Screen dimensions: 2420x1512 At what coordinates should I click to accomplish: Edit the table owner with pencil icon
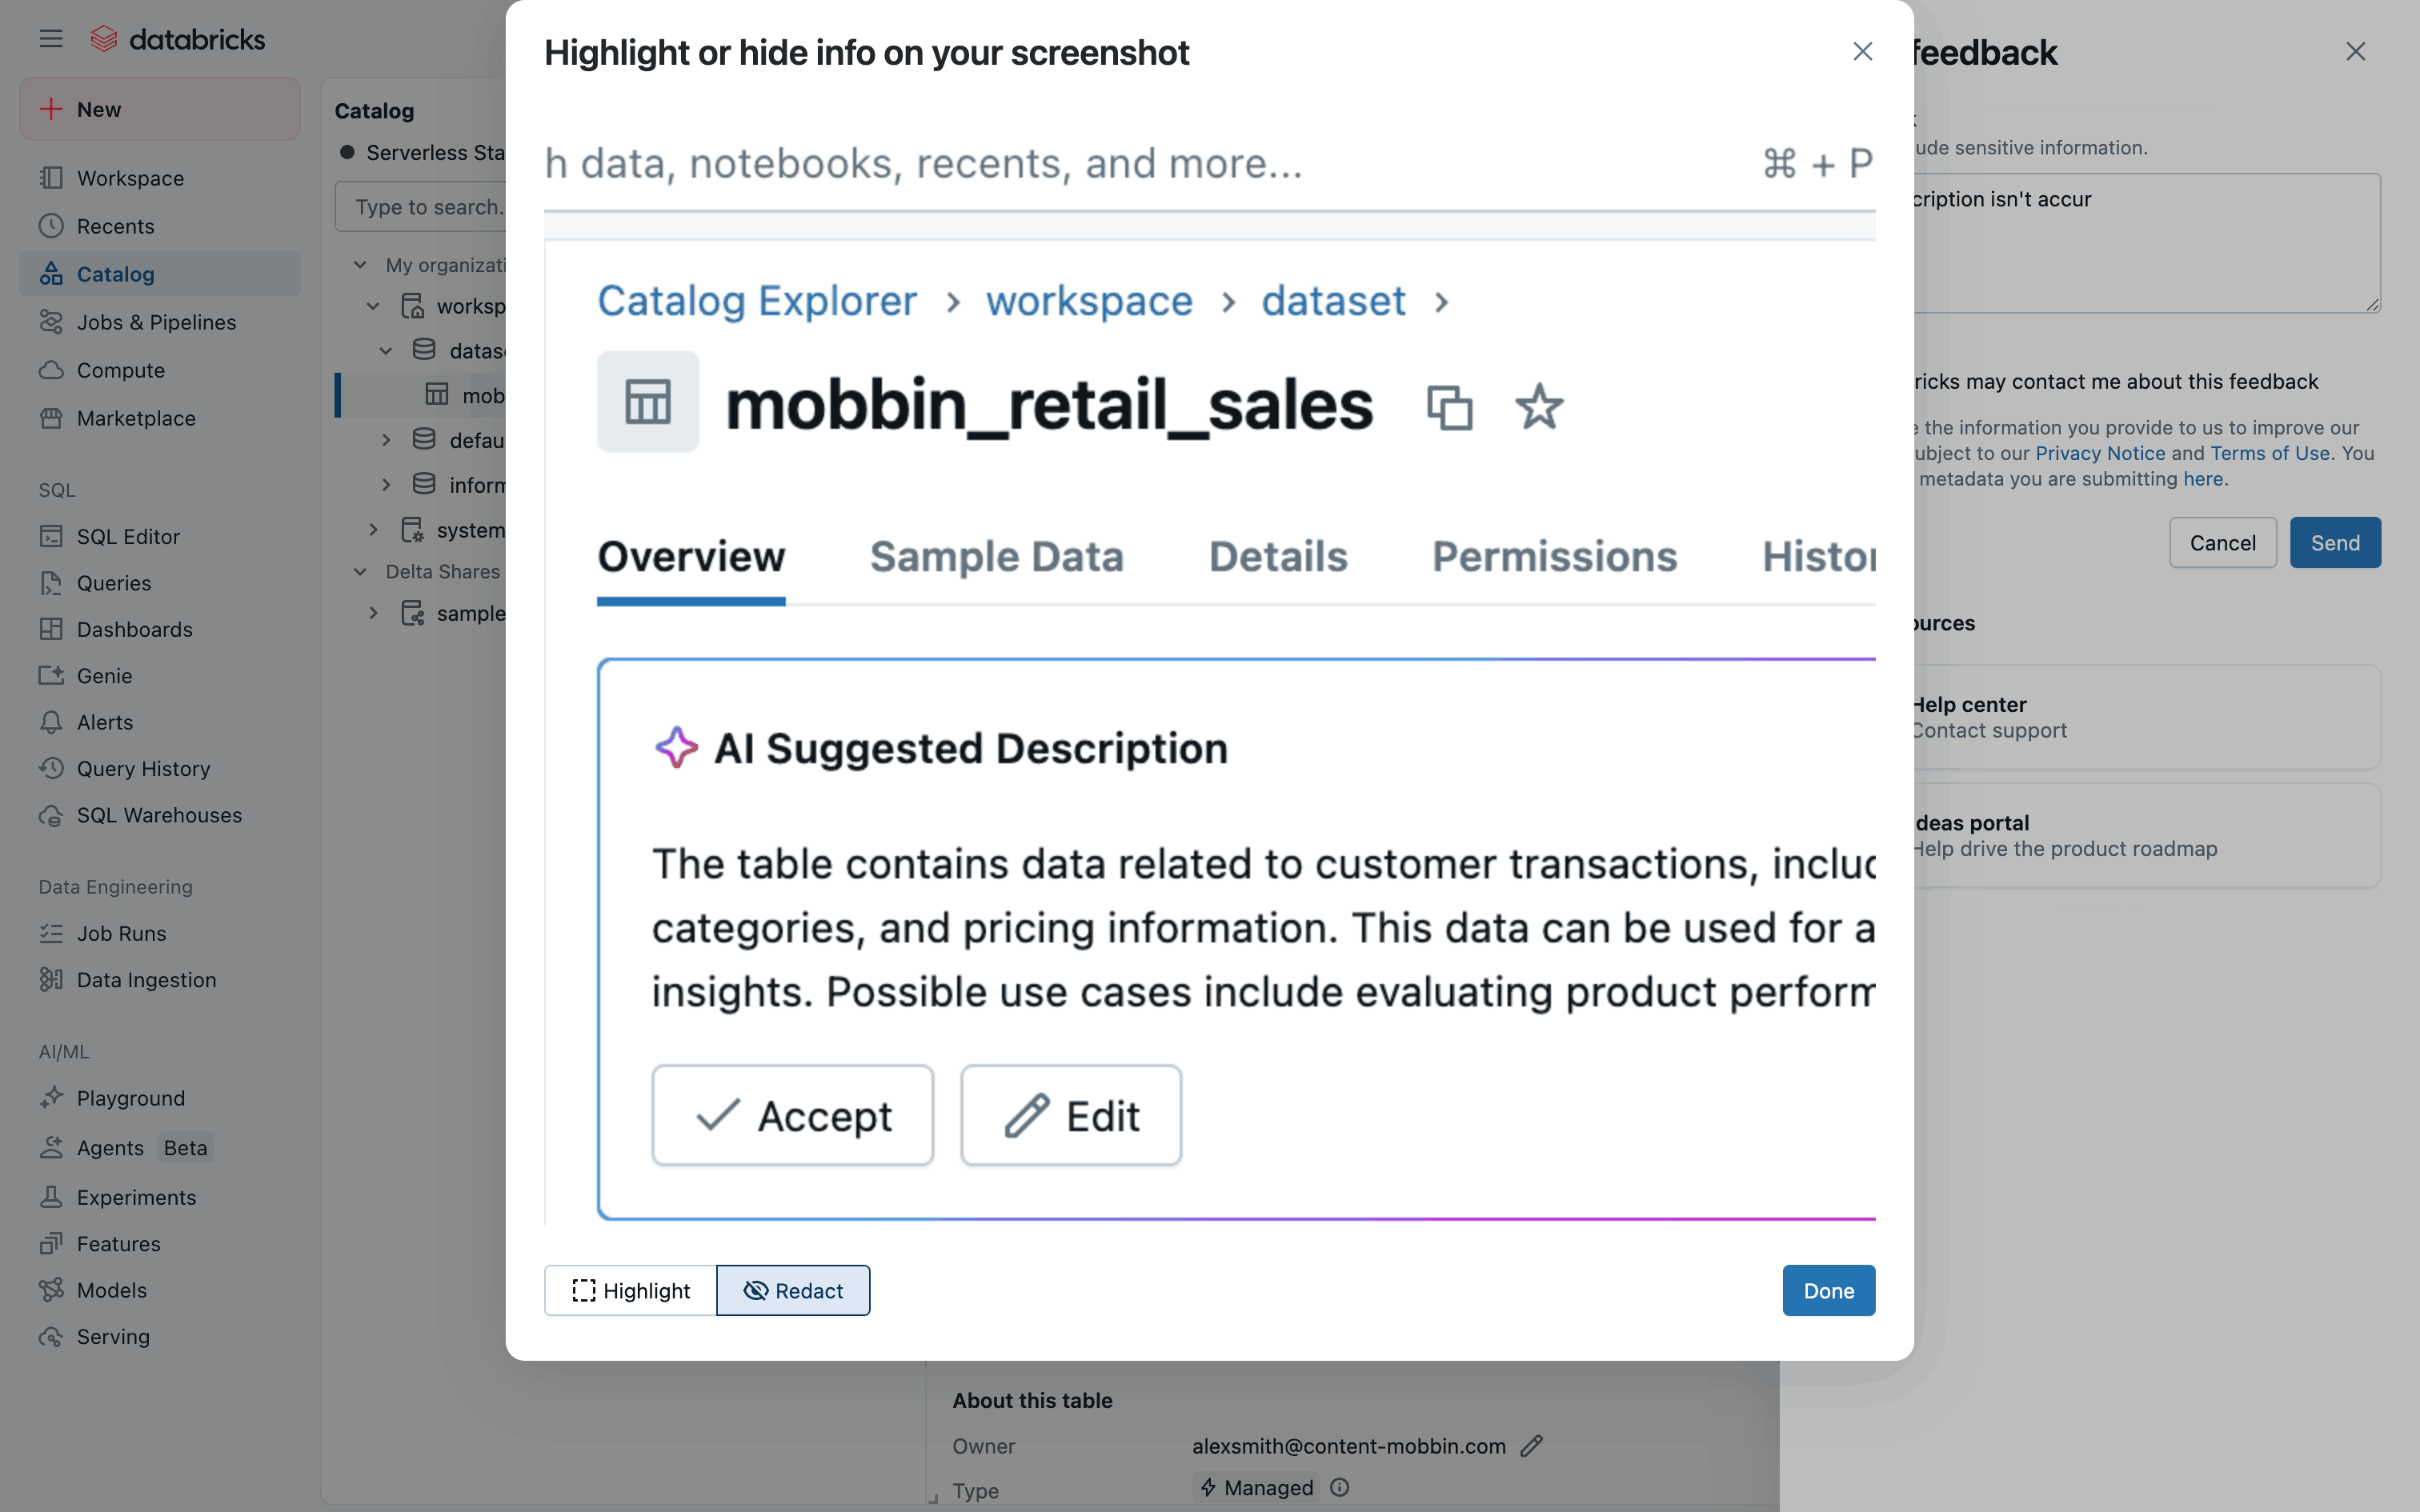1531,1446
